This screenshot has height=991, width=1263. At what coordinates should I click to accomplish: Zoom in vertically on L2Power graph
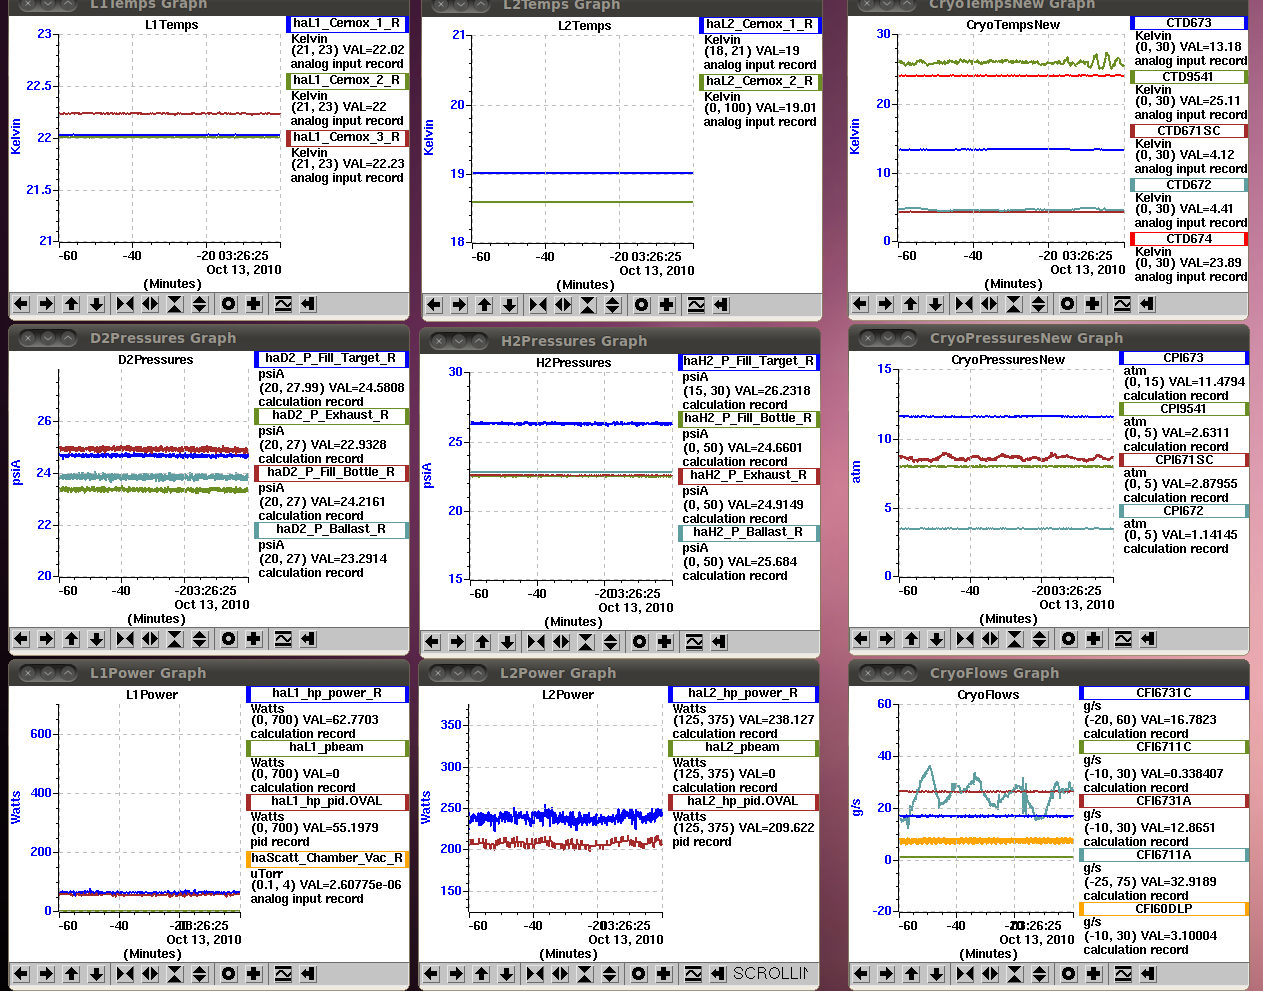[x=585, y=974]
